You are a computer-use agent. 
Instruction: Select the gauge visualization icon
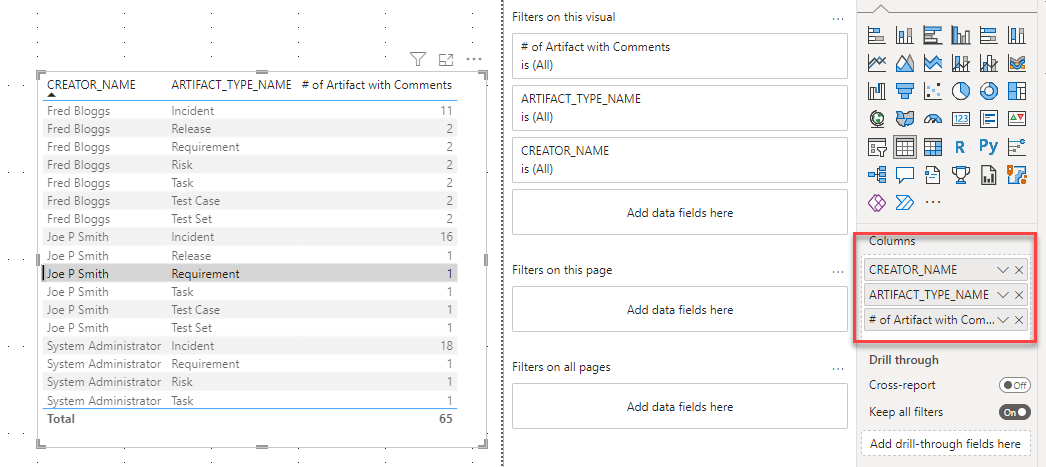[x=933, y=119]
